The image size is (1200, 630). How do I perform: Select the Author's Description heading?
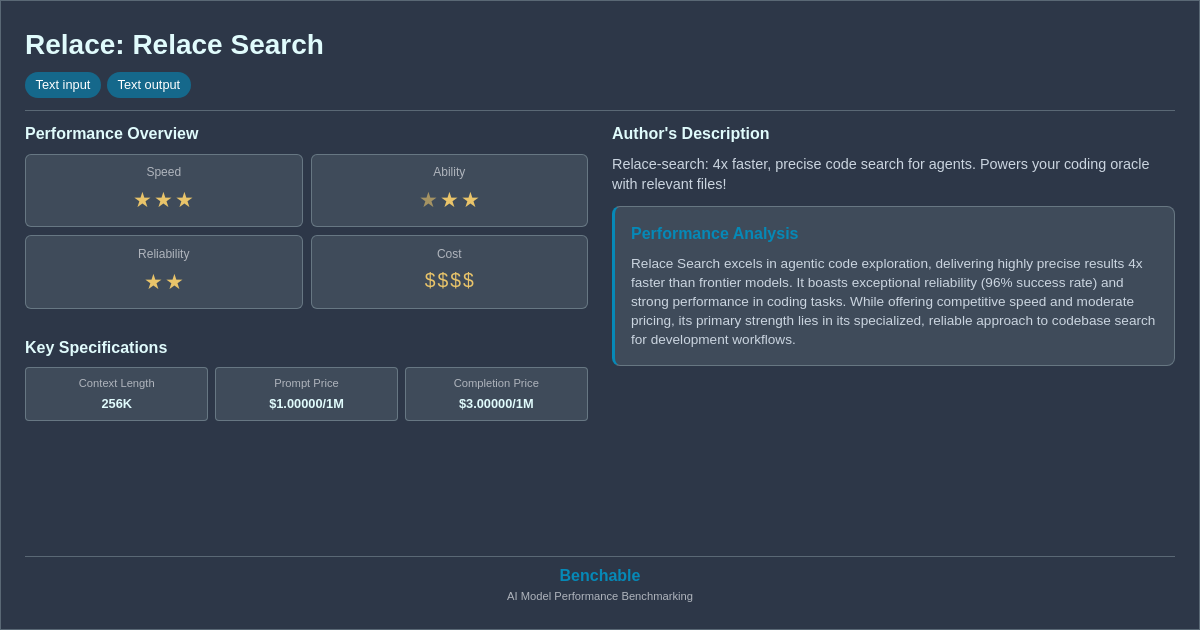pyautogui.click(x=690, y=133)
